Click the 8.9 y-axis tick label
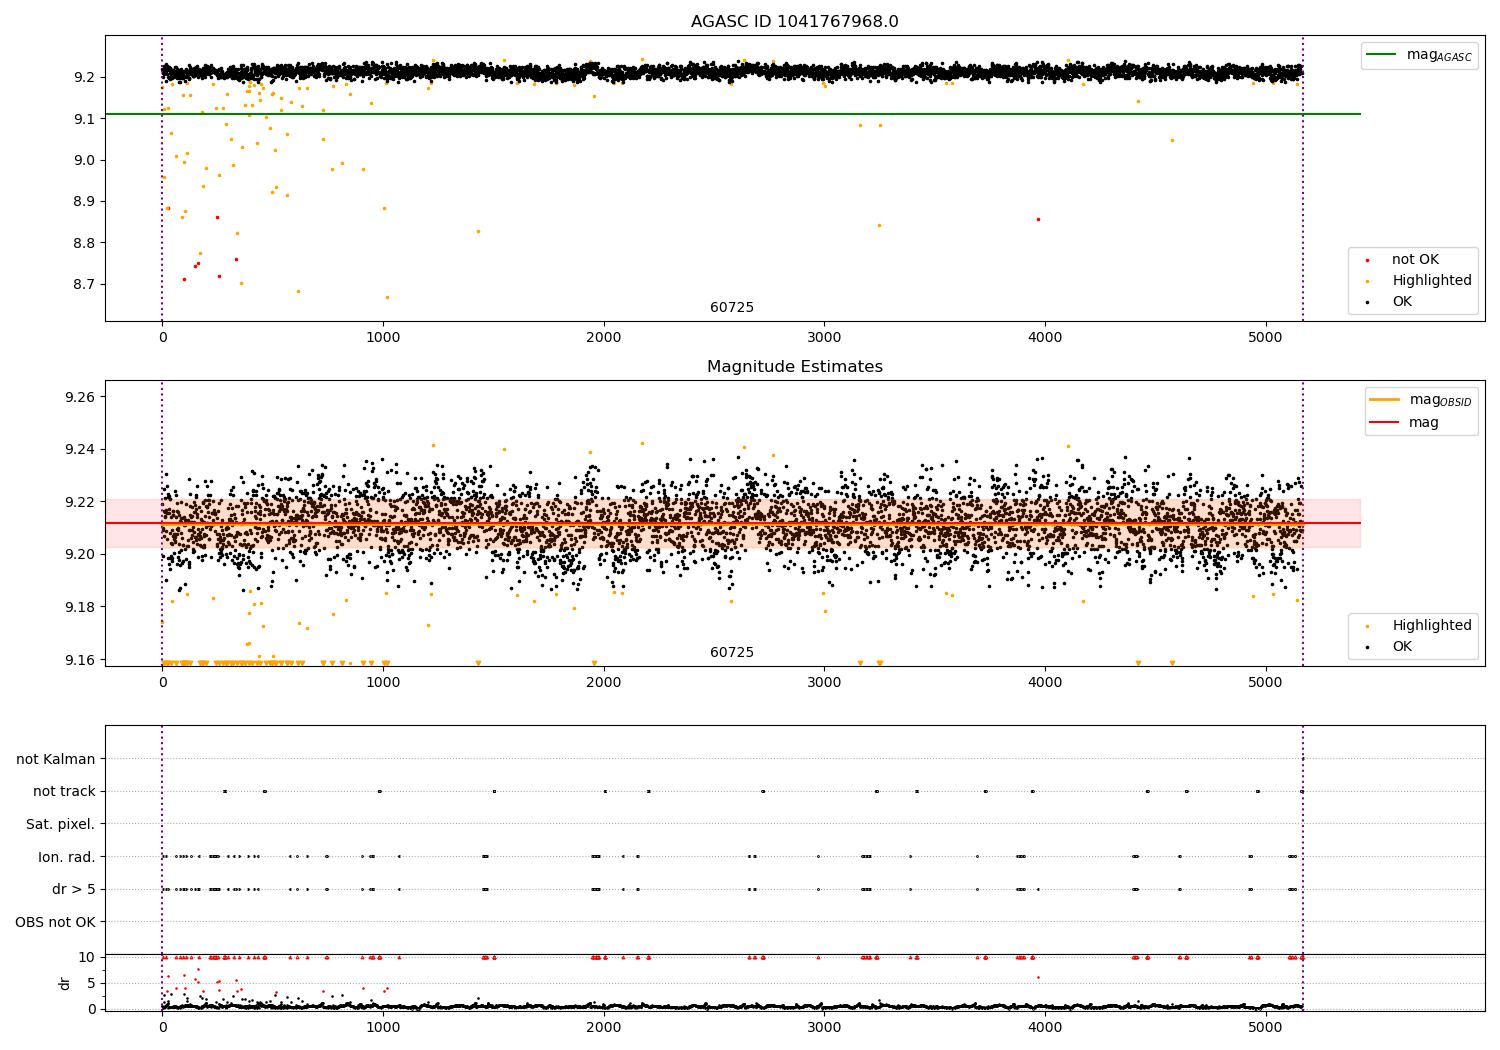 pos(84,202)
